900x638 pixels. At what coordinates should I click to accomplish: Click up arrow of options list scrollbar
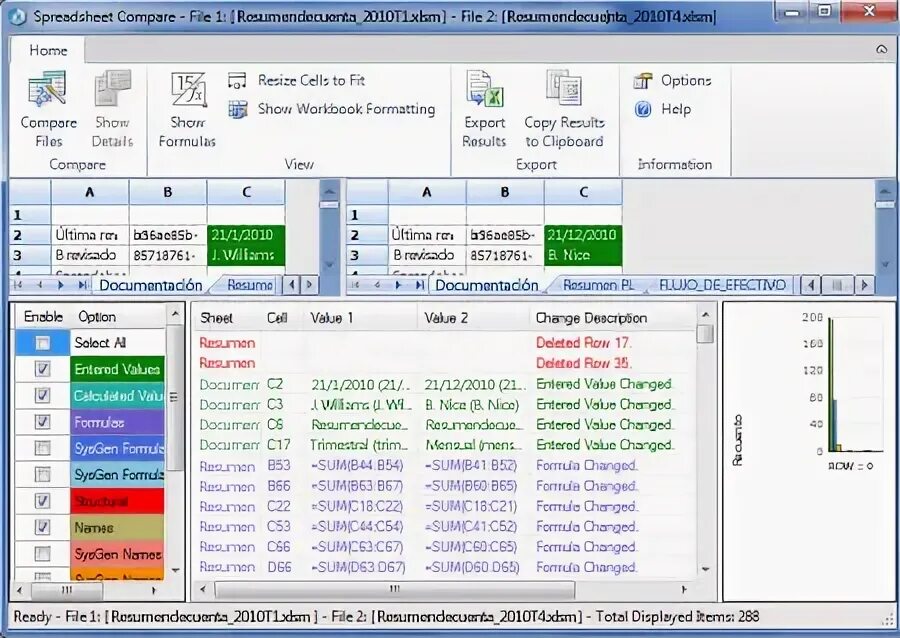(175, 314)
